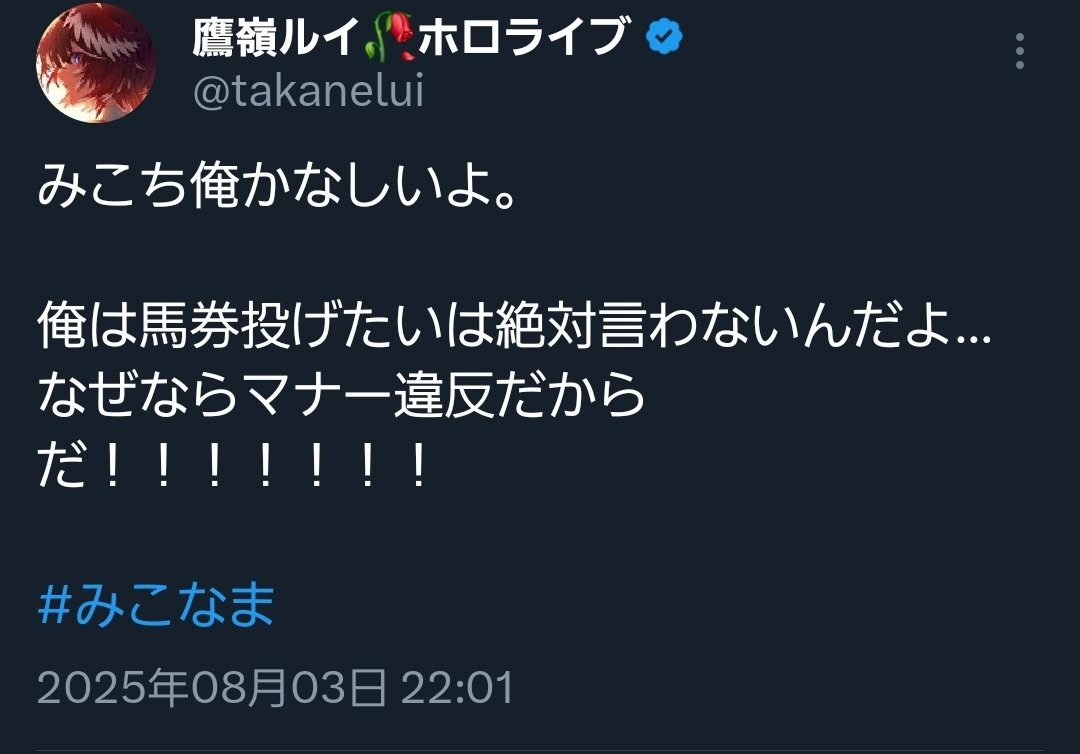1080x754 pixels.
Task: Click the 2025年08月03日 date text
Action: 211,687
